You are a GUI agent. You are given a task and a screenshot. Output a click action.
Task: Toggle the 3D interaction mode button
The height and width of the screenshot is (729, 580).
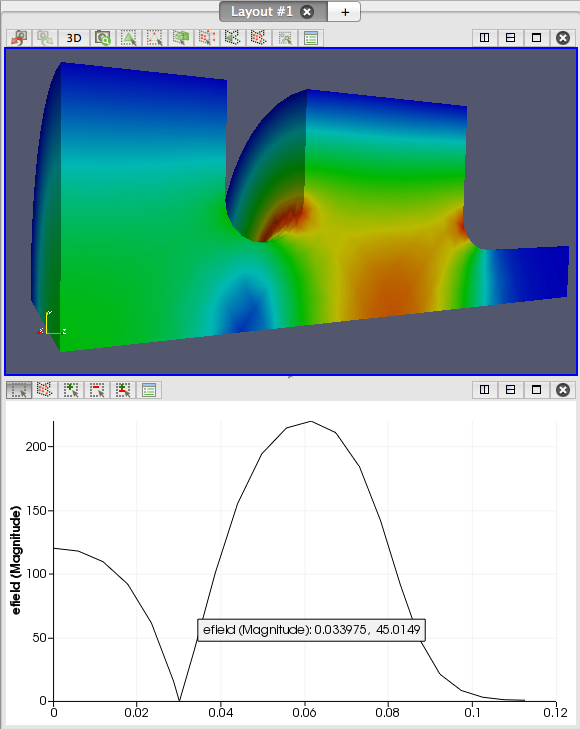(x=74, y=38)
